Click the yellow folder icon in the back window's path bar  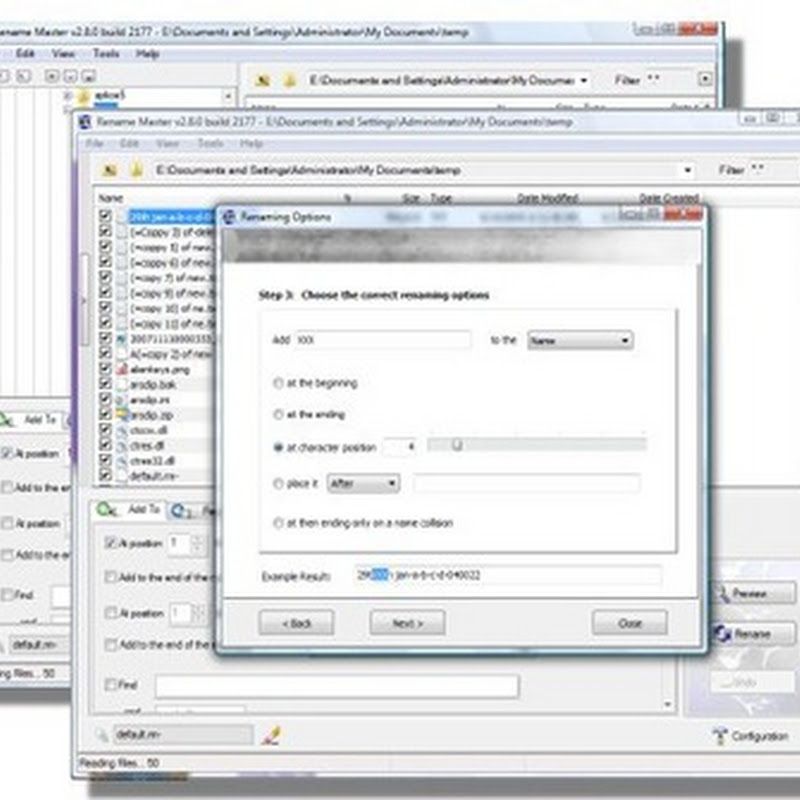tap(289, 80)
